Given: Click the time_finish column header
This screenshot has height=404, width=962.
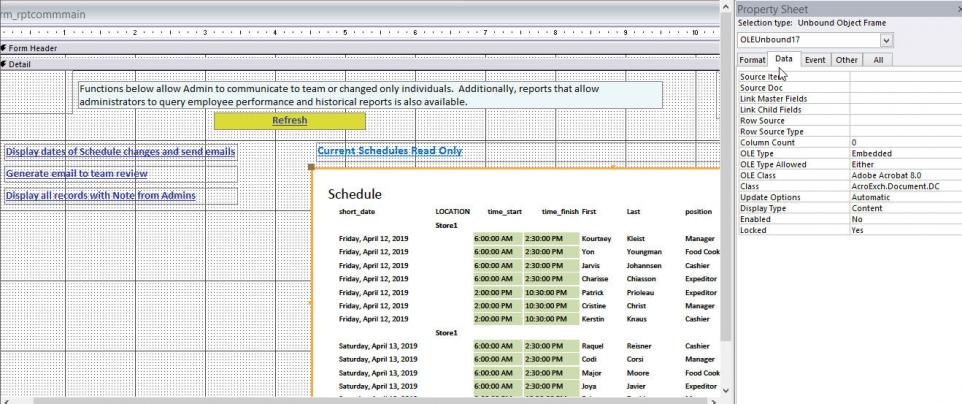Looking at the screenshot, I should click(560, 212).
